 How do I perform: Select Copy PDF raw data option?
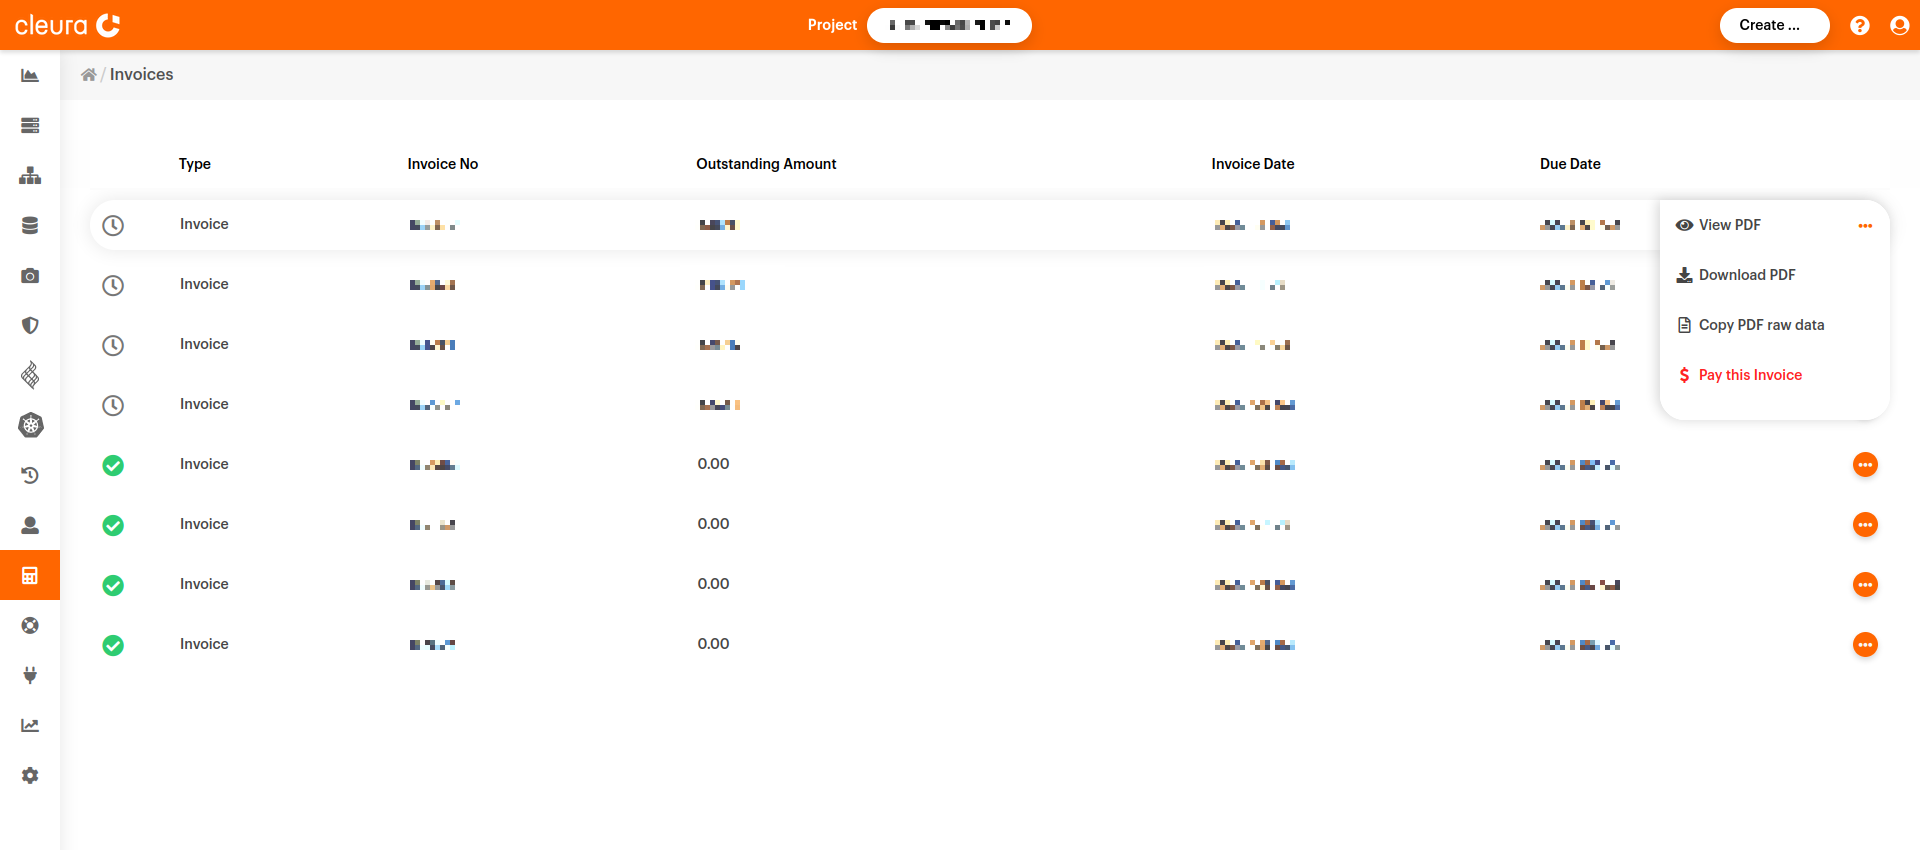[x=1760, y=325]
